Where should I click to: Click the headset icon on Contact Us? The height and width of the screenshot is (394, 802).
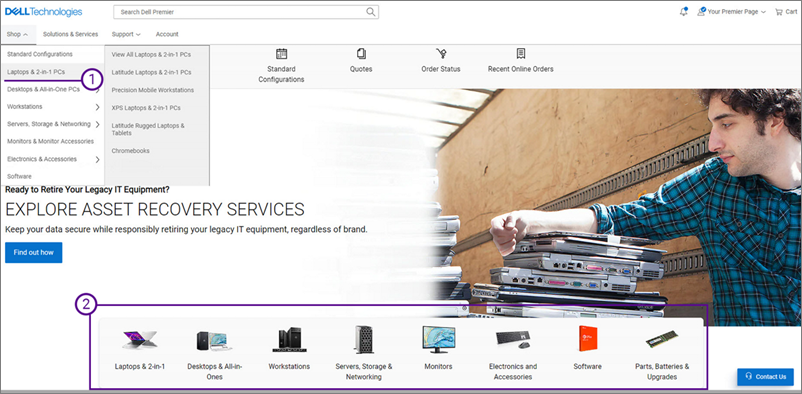(x=749, y=377)
